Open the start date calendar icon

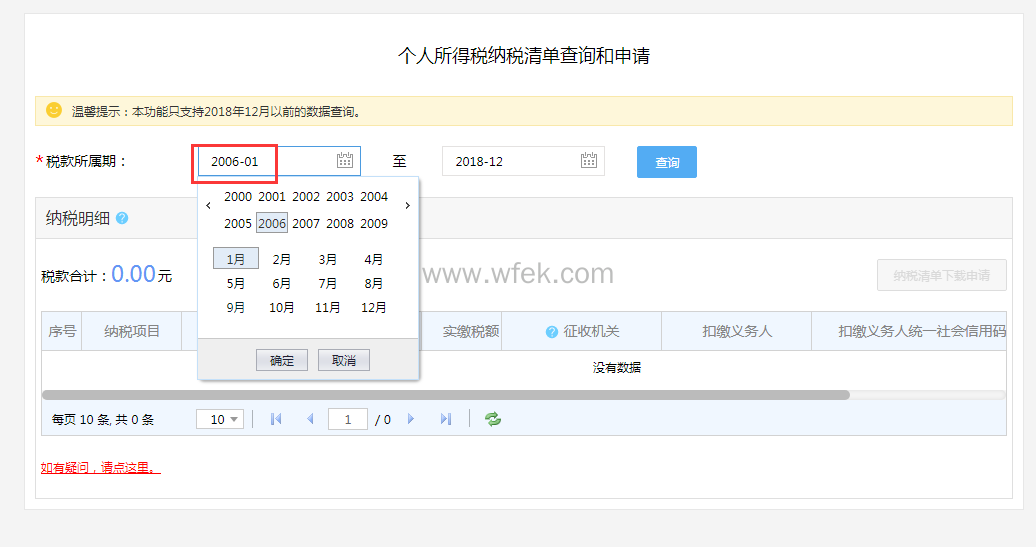point(345,161)
